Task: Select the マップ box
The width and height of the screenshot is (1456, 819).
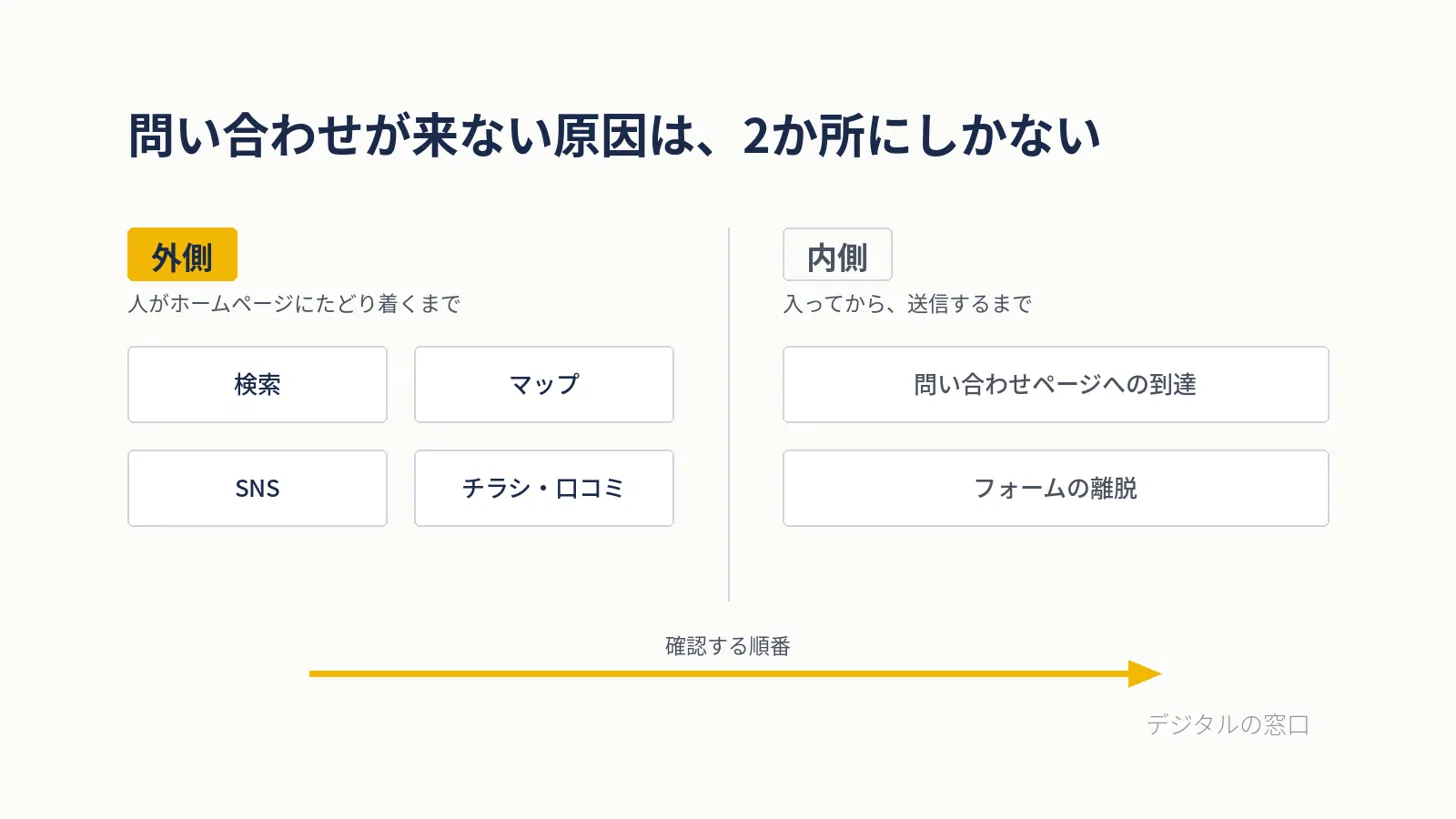Action: coord(544,384)
